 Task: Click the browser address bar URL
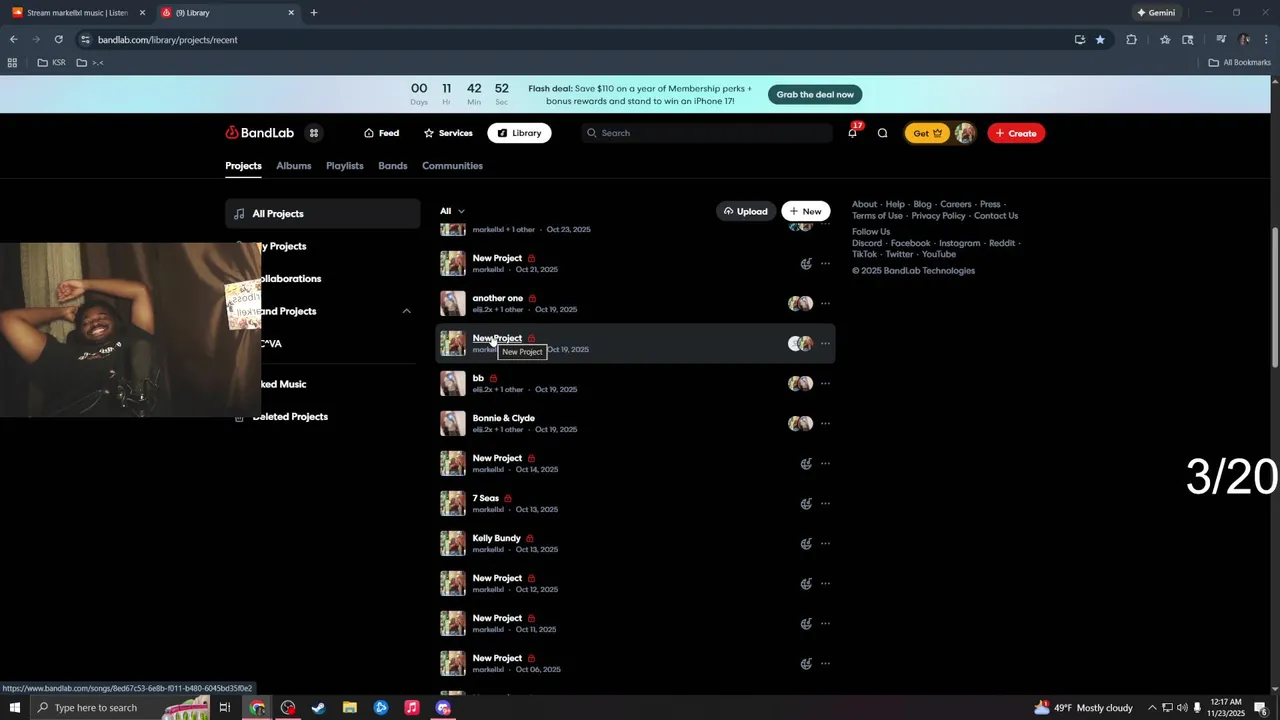coord(168,40)
